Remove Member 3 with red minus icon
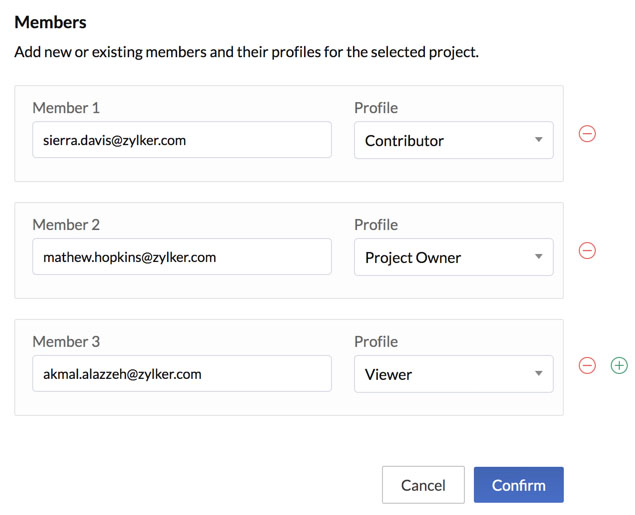 pos(587,366)
